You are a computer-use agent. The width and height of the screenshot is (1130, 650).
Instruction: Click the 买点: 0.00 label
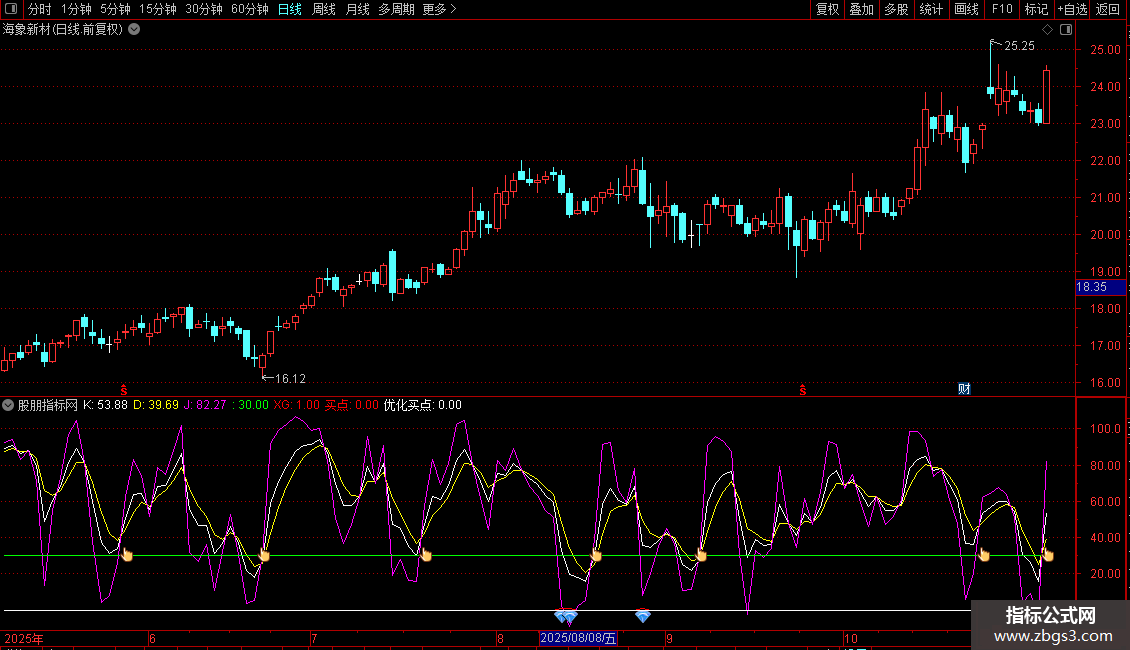[352, 405]
